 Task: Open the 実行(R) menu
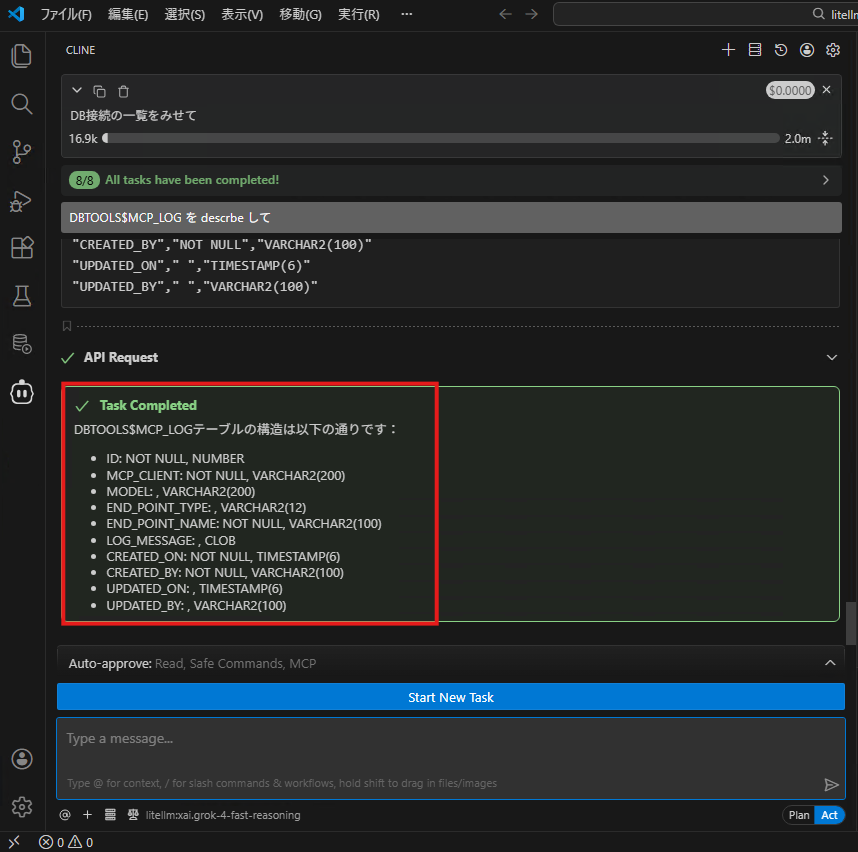[x=358, y=14]
